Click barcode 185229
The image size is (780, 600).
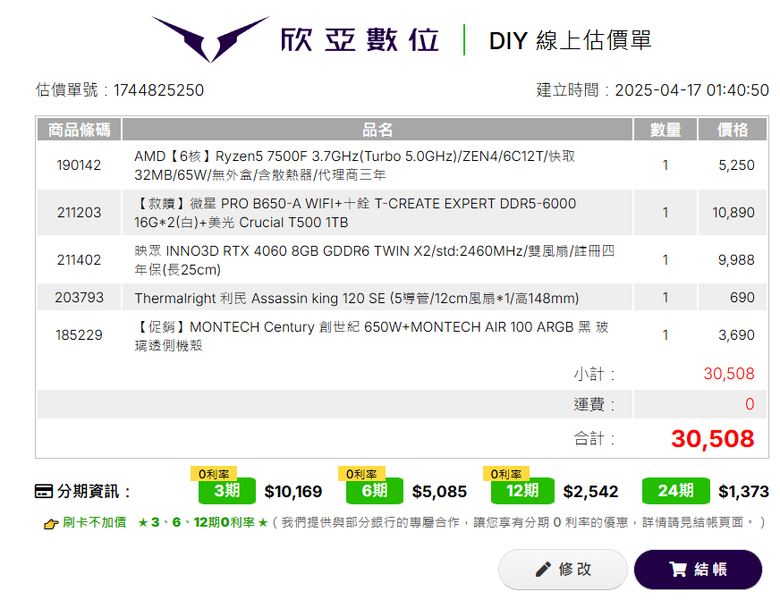tap(79, 335)
